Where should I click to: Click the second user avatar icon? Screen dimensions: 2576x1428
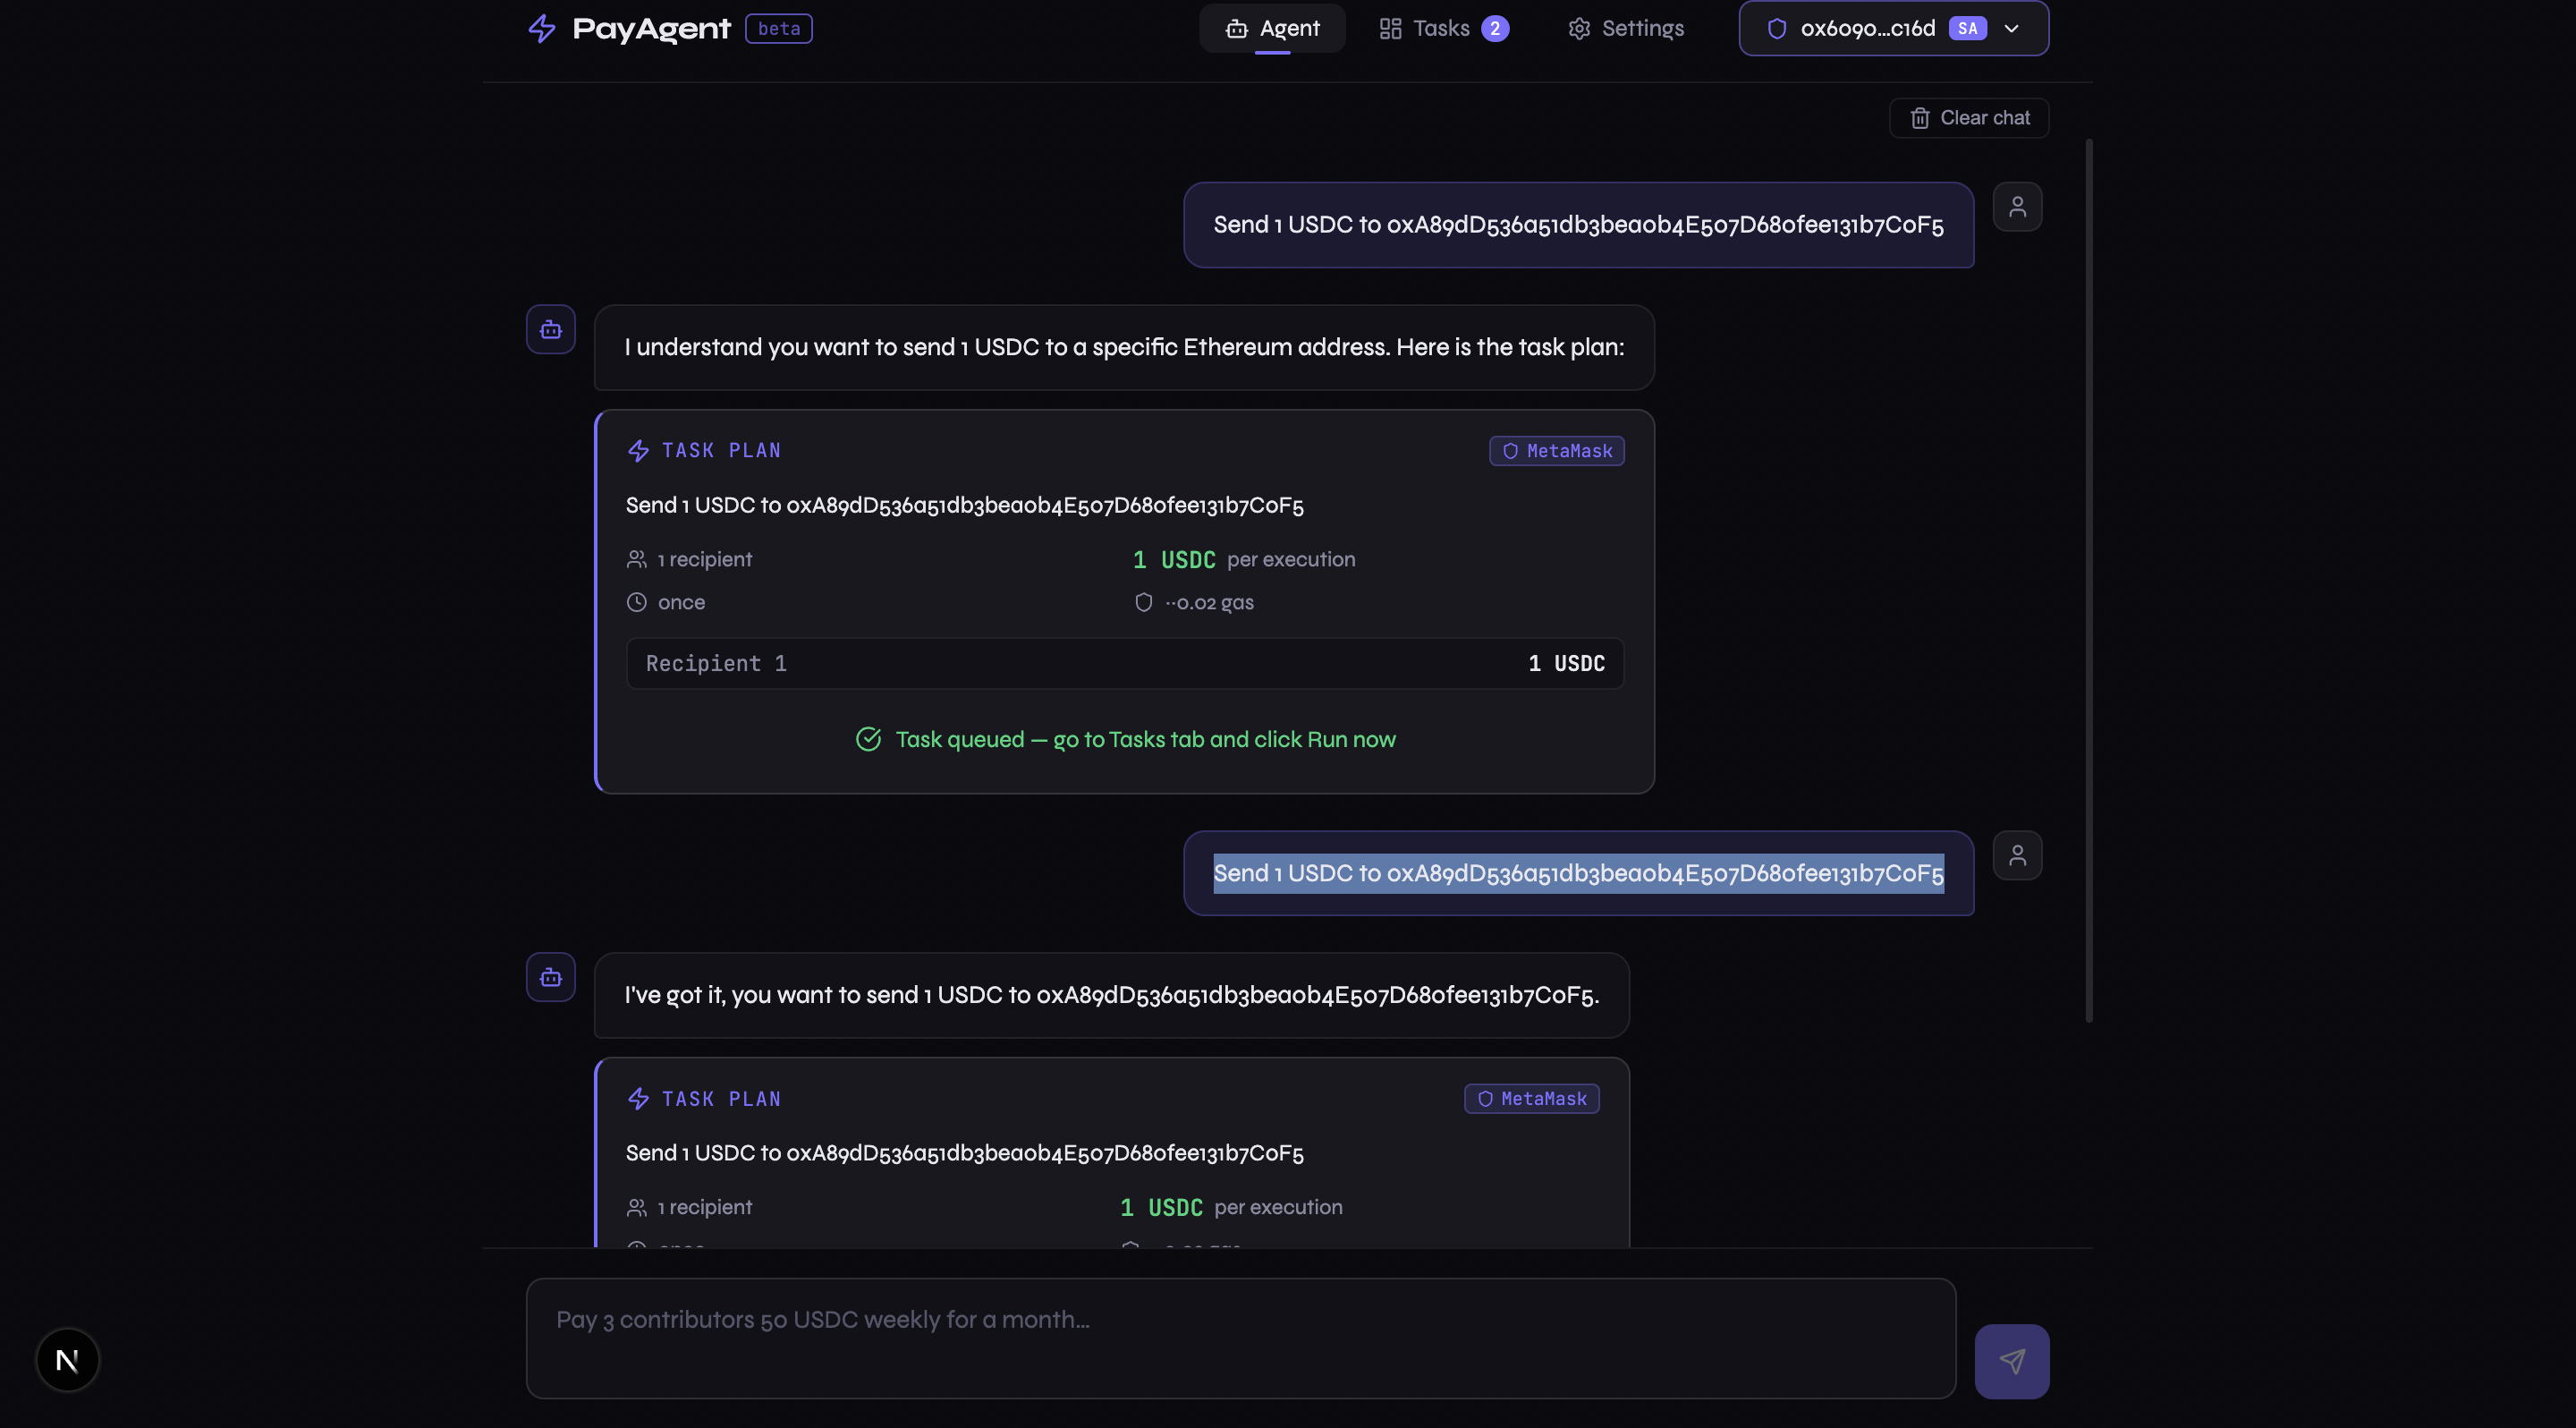coord(2017,855)
